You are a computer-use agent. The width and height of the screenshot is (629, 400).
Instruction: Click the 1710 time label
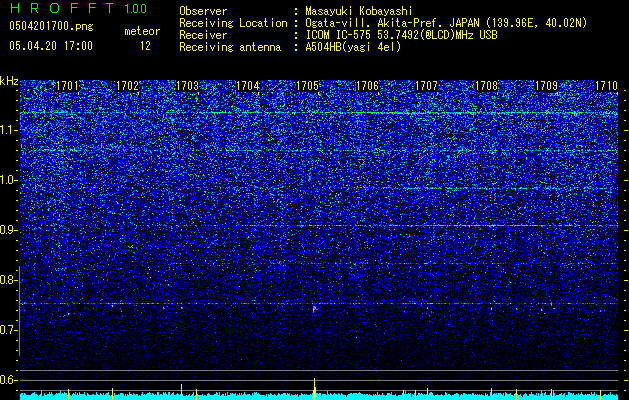[x=606, y=86]
